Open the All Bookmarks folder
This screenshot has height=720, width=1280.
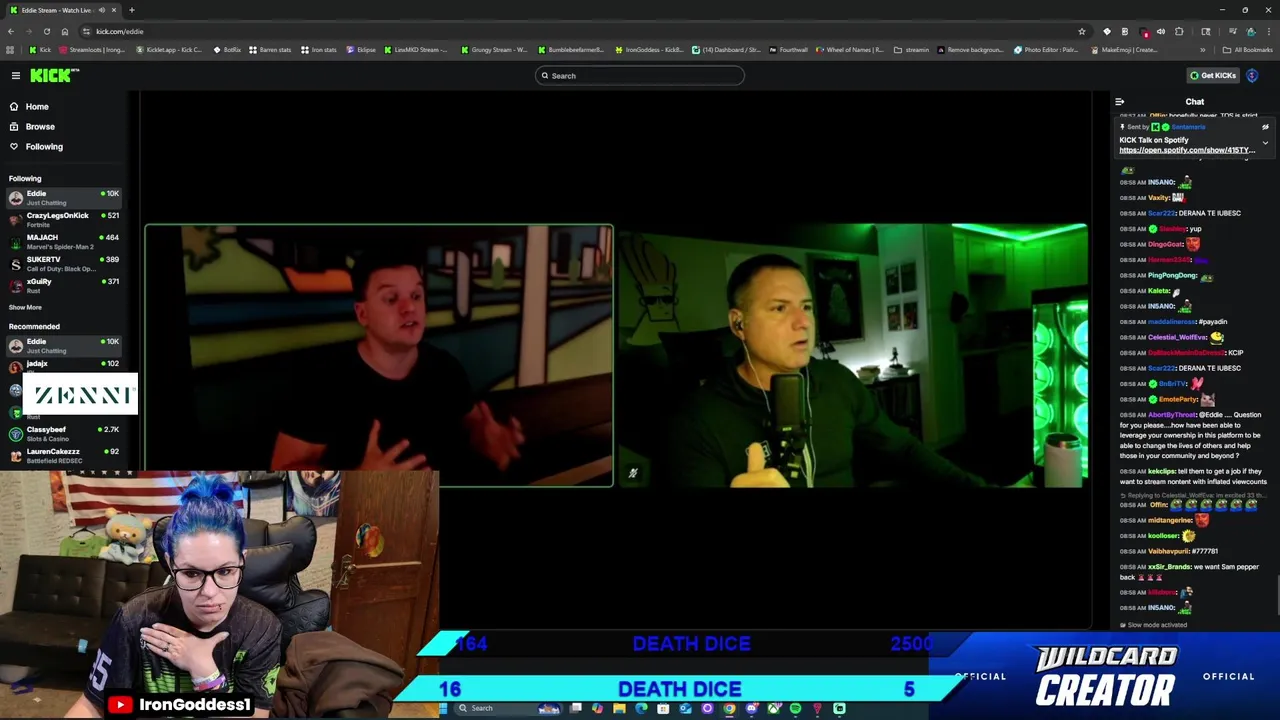pyautogui.click(x=1248, y=50)
